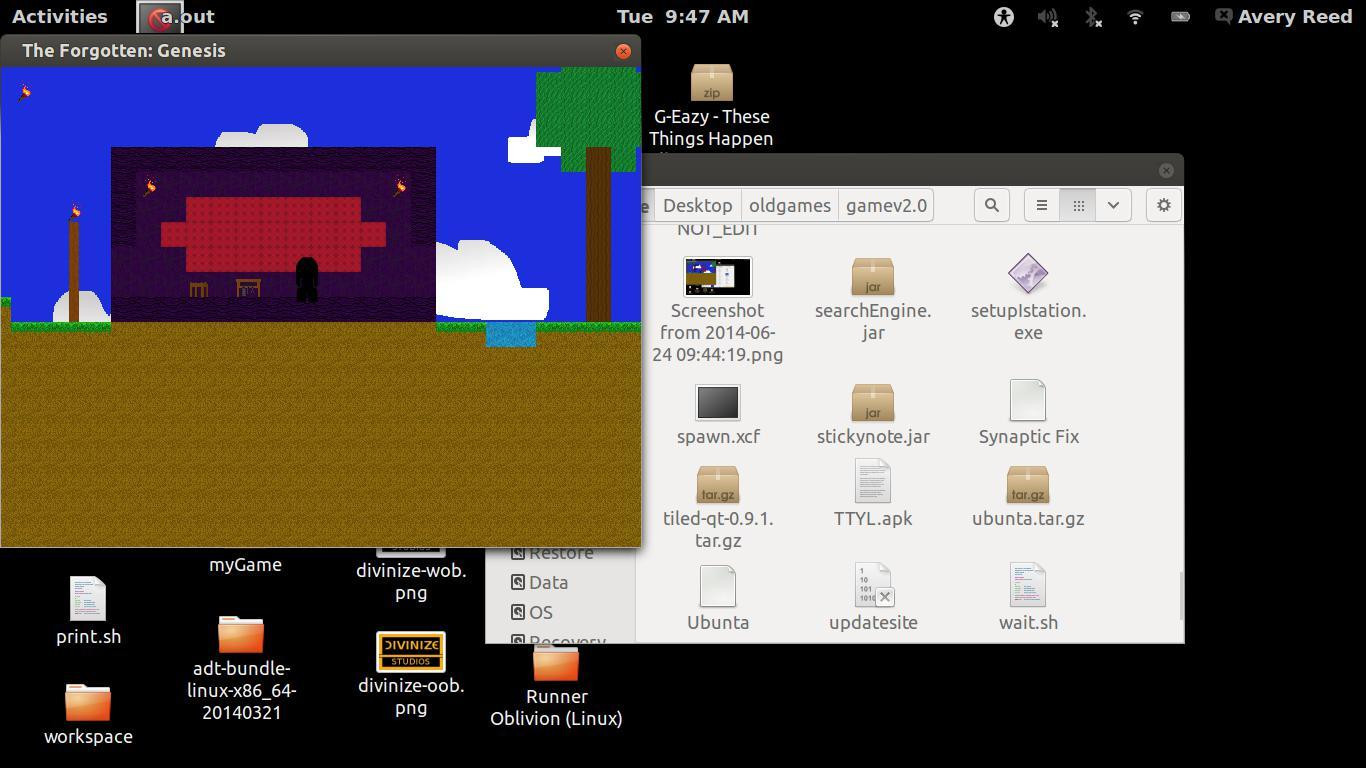Viewport: 1366px width, 768px height.
Task: Open the Avery Reed user menu
Action: 1284,16
